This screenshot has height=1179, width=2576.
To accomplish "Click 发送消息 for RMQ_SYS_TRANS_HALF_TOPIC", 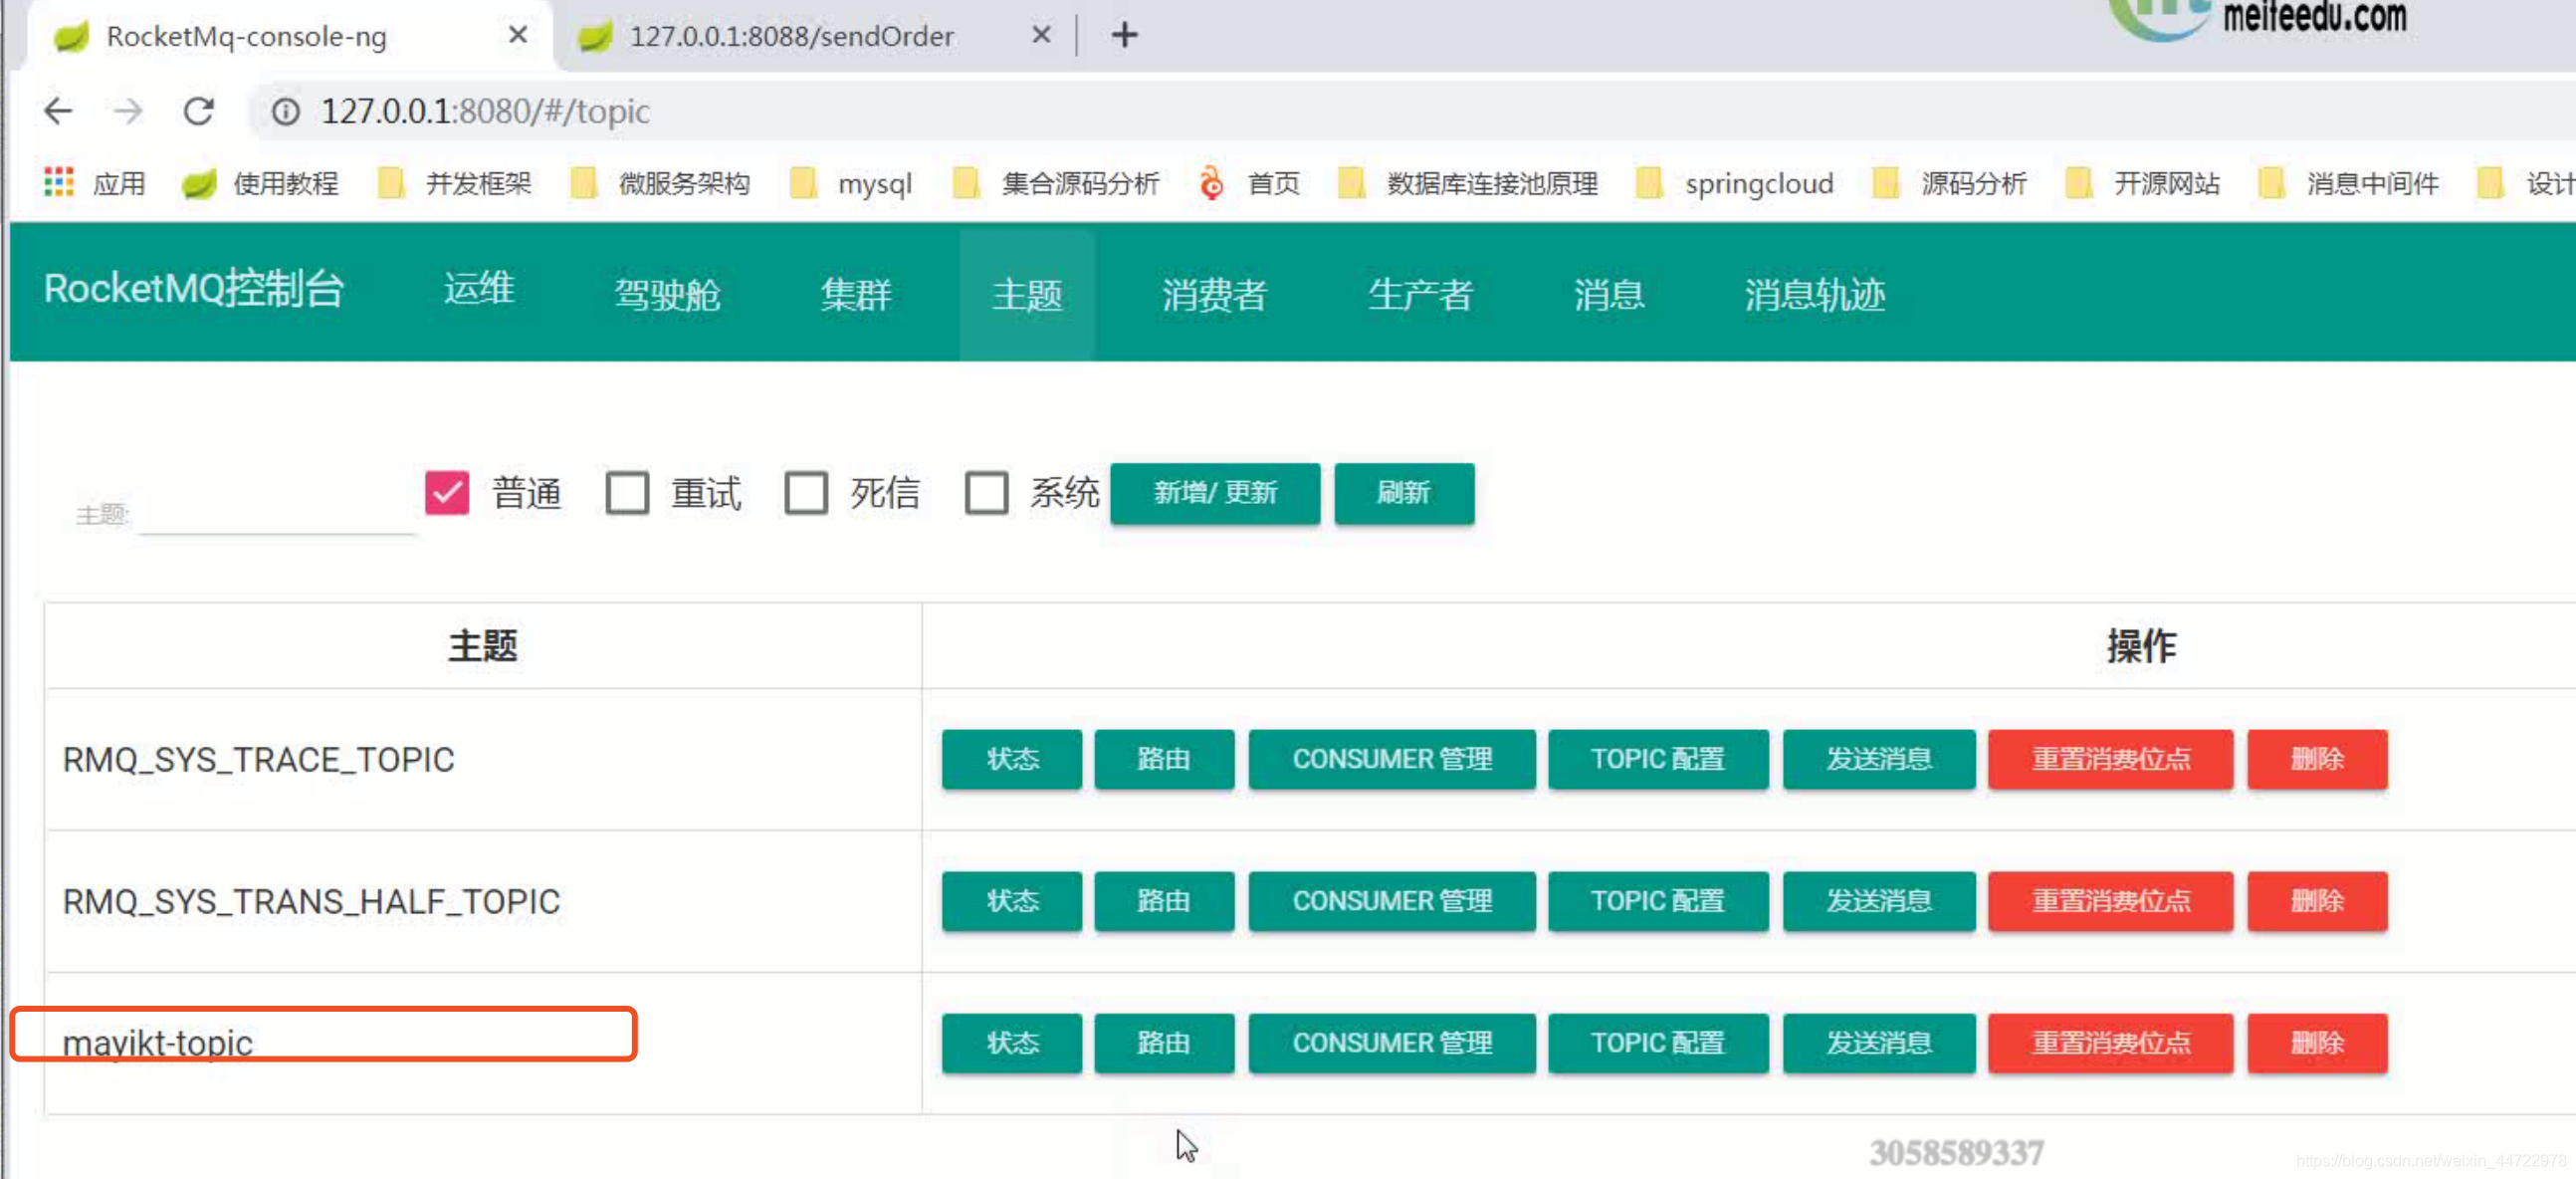I will (1879, 901).
